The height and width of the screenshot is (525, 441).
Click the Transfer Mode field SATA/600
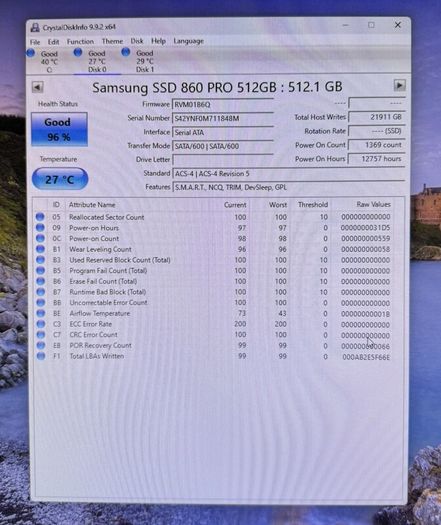click(x=223, y=146)
